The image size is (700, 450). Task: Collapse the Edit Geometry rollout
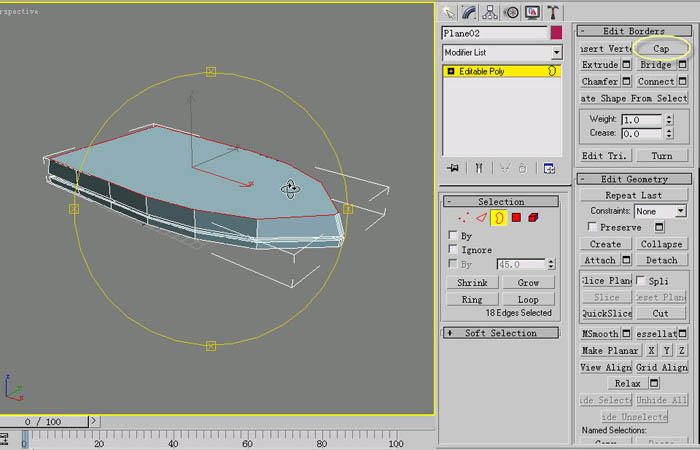click(x=634, y=179)
